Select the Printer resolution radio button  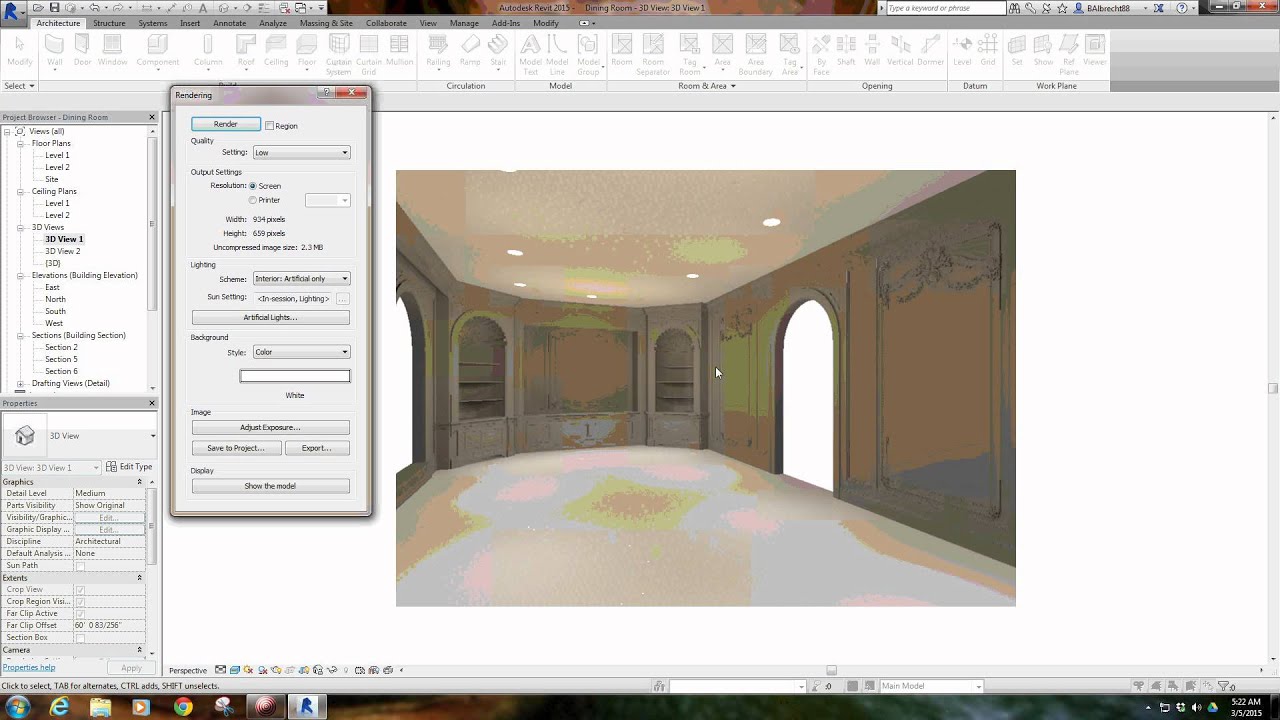[253, 200]
